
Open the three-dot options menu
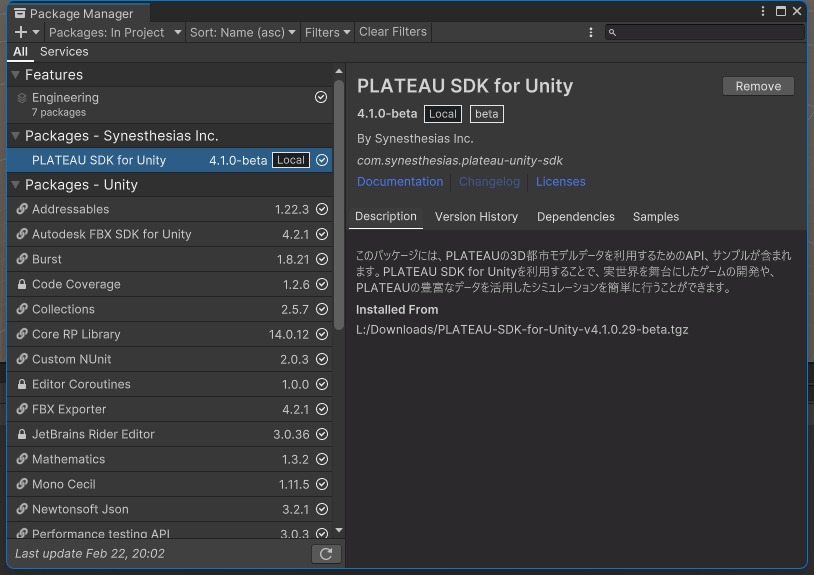(x=591, y=32)
